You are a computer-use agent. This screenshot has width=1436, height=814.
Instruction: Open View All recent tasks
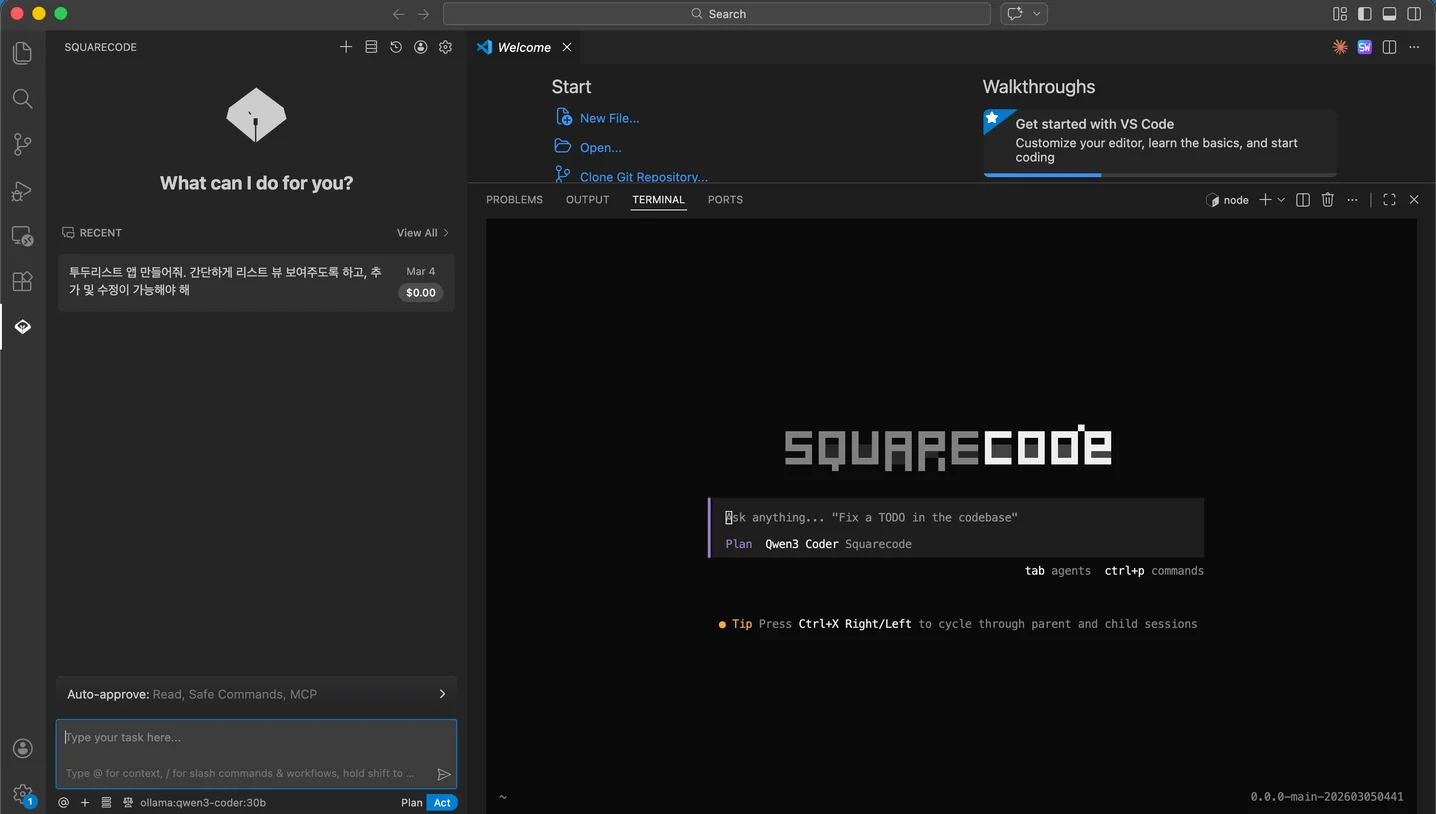point(423,233)
